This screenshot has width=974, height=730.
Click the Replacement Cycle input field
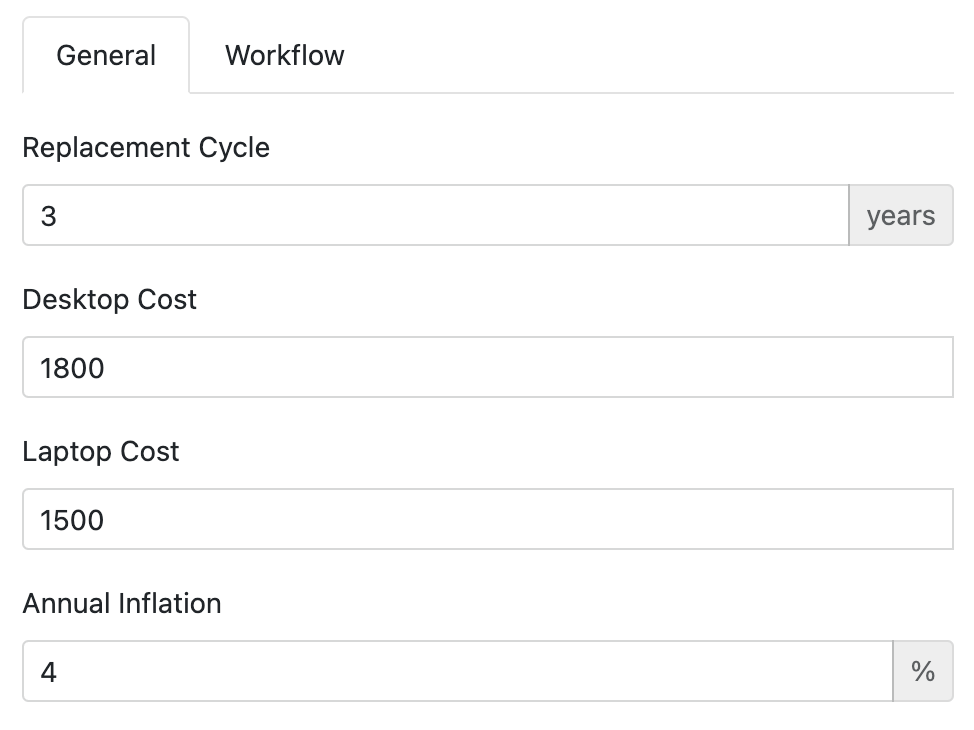pyautogui.click(x=435, y=216)
